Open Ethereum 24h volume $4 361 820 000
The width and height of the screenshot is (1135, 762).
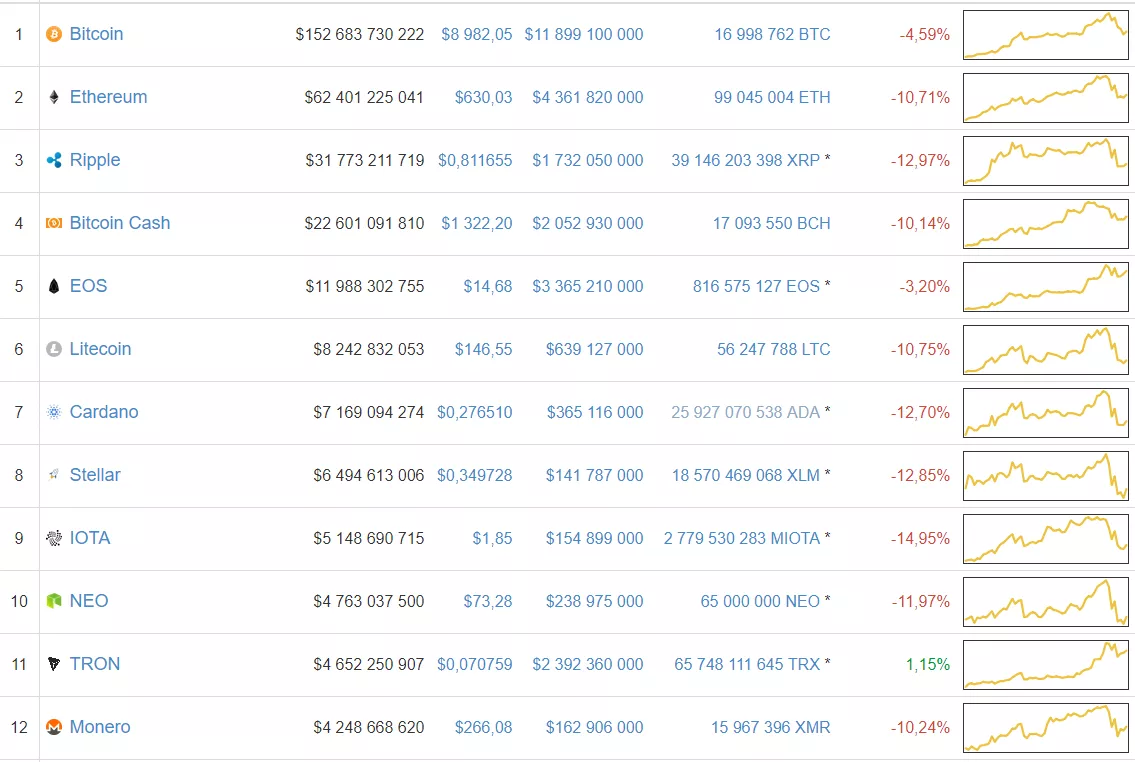tap(588, 97)
